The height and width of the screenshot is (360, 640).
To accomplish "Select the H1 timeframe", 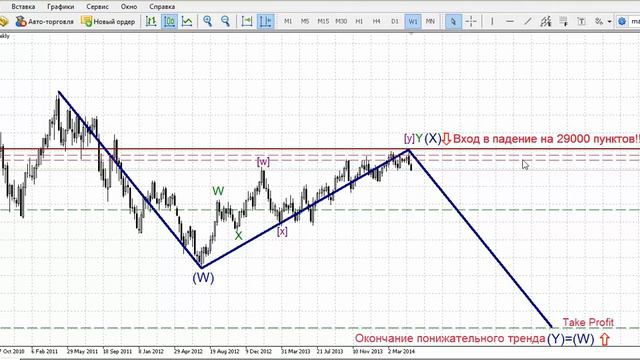I will tap(359, 21).
